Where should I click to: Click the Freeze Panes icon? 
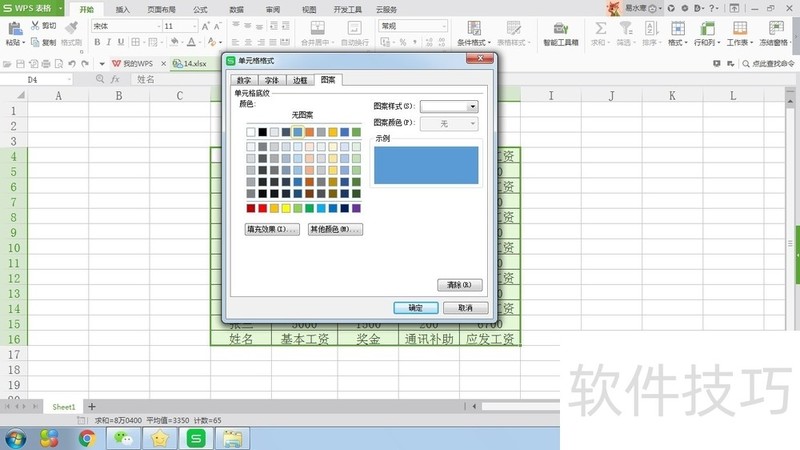tap(774, 28)
